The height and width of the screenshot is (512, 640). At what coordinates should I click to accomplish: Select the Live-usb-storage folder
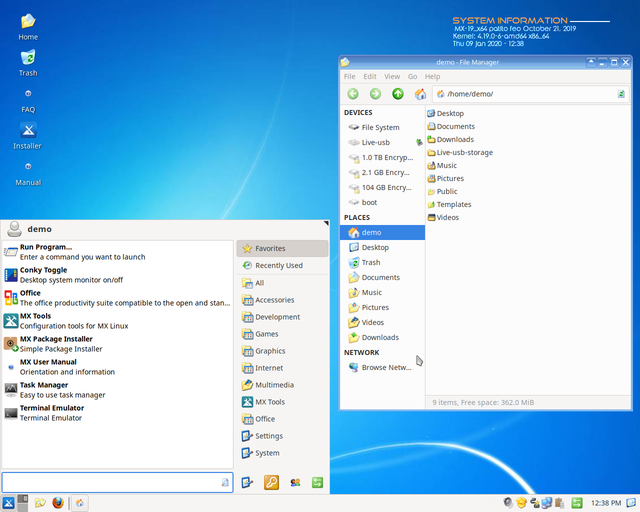click(x=460, y=152)
